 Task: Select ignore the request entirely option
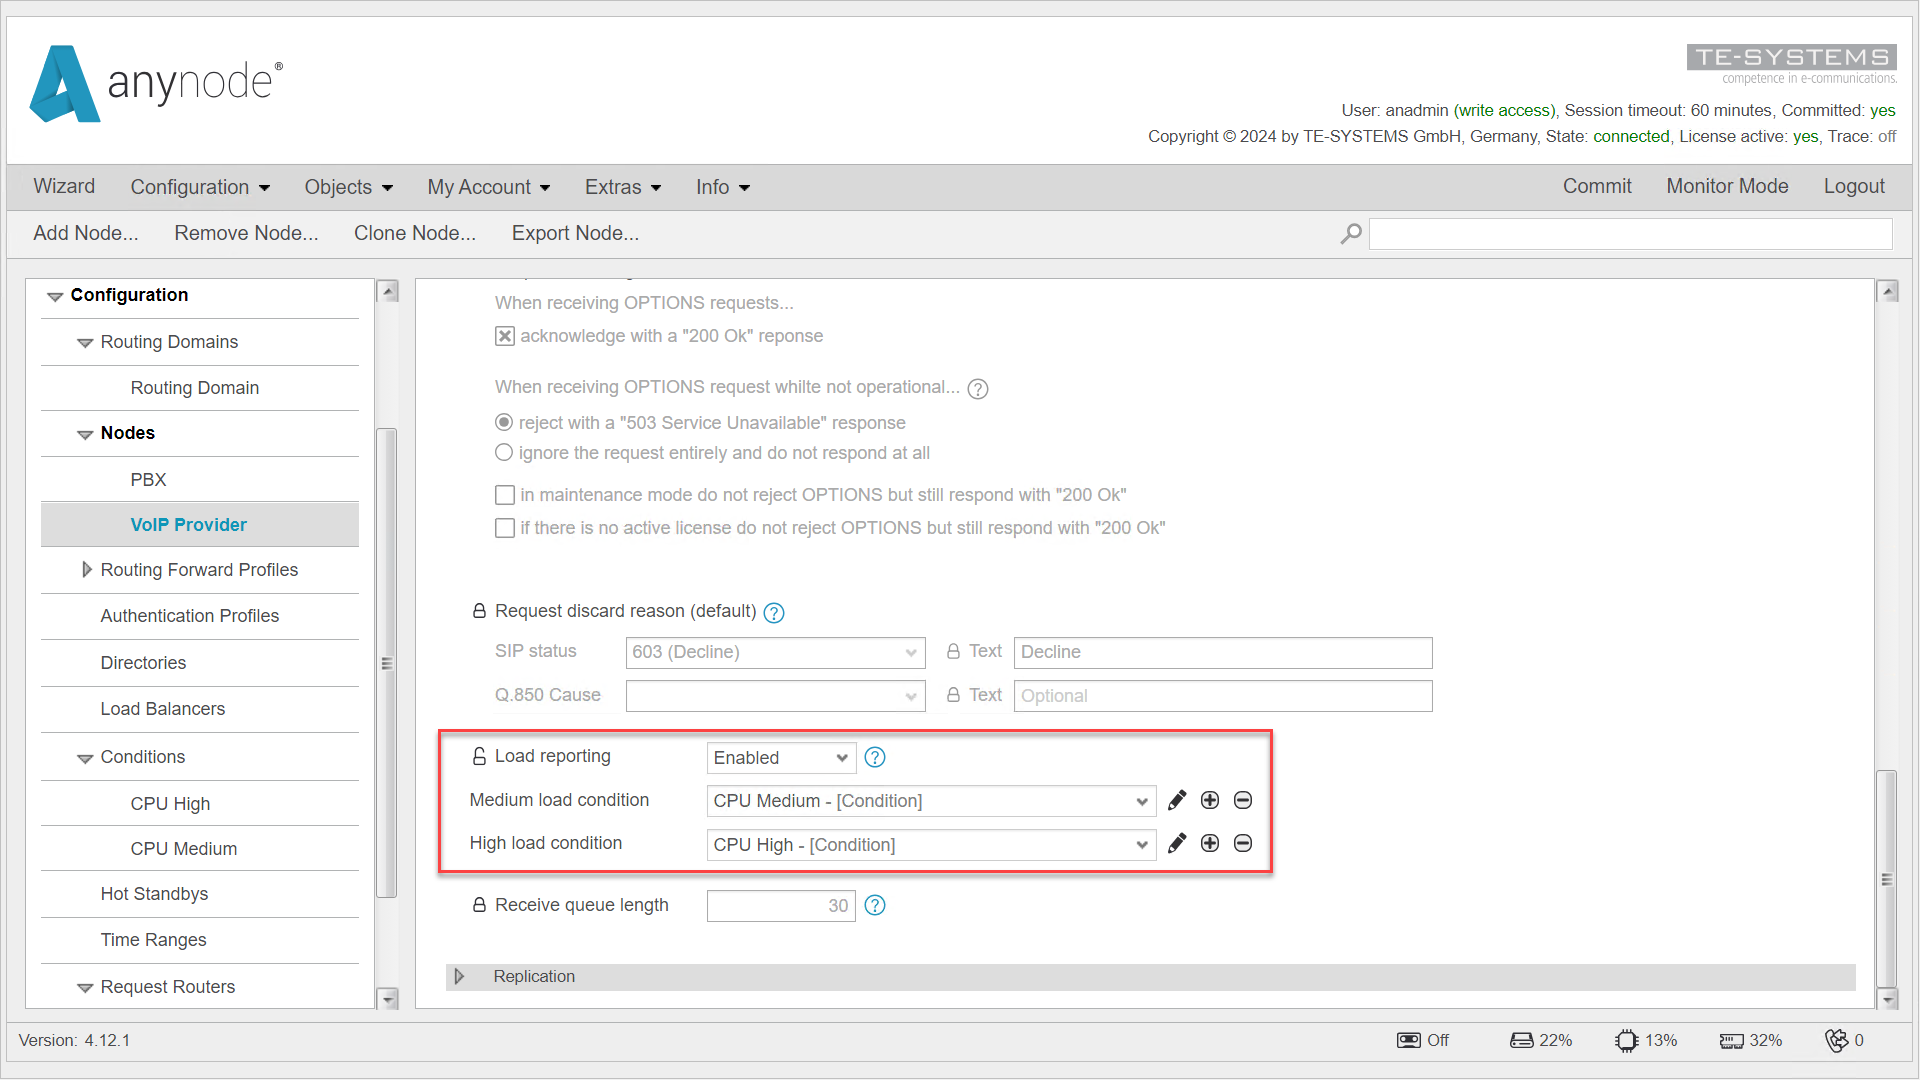click(504, 452)
